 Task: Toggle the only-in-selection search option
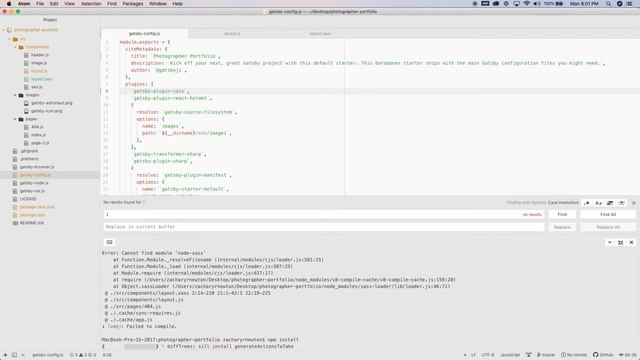(610, 203)
